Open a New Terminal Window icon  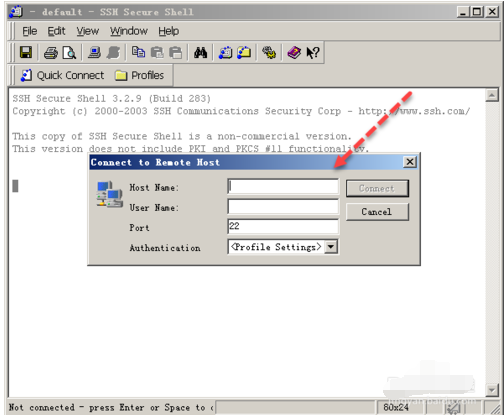225,52
